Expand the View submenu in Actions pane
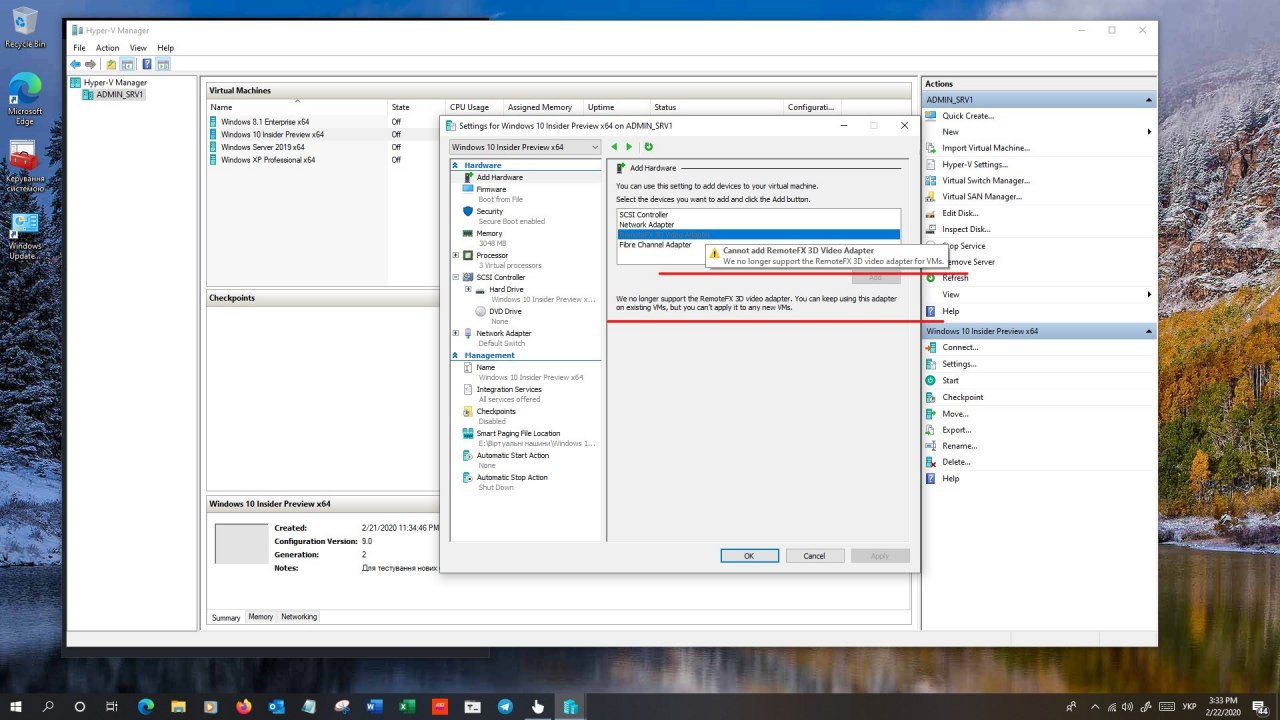 [1149, 294]
